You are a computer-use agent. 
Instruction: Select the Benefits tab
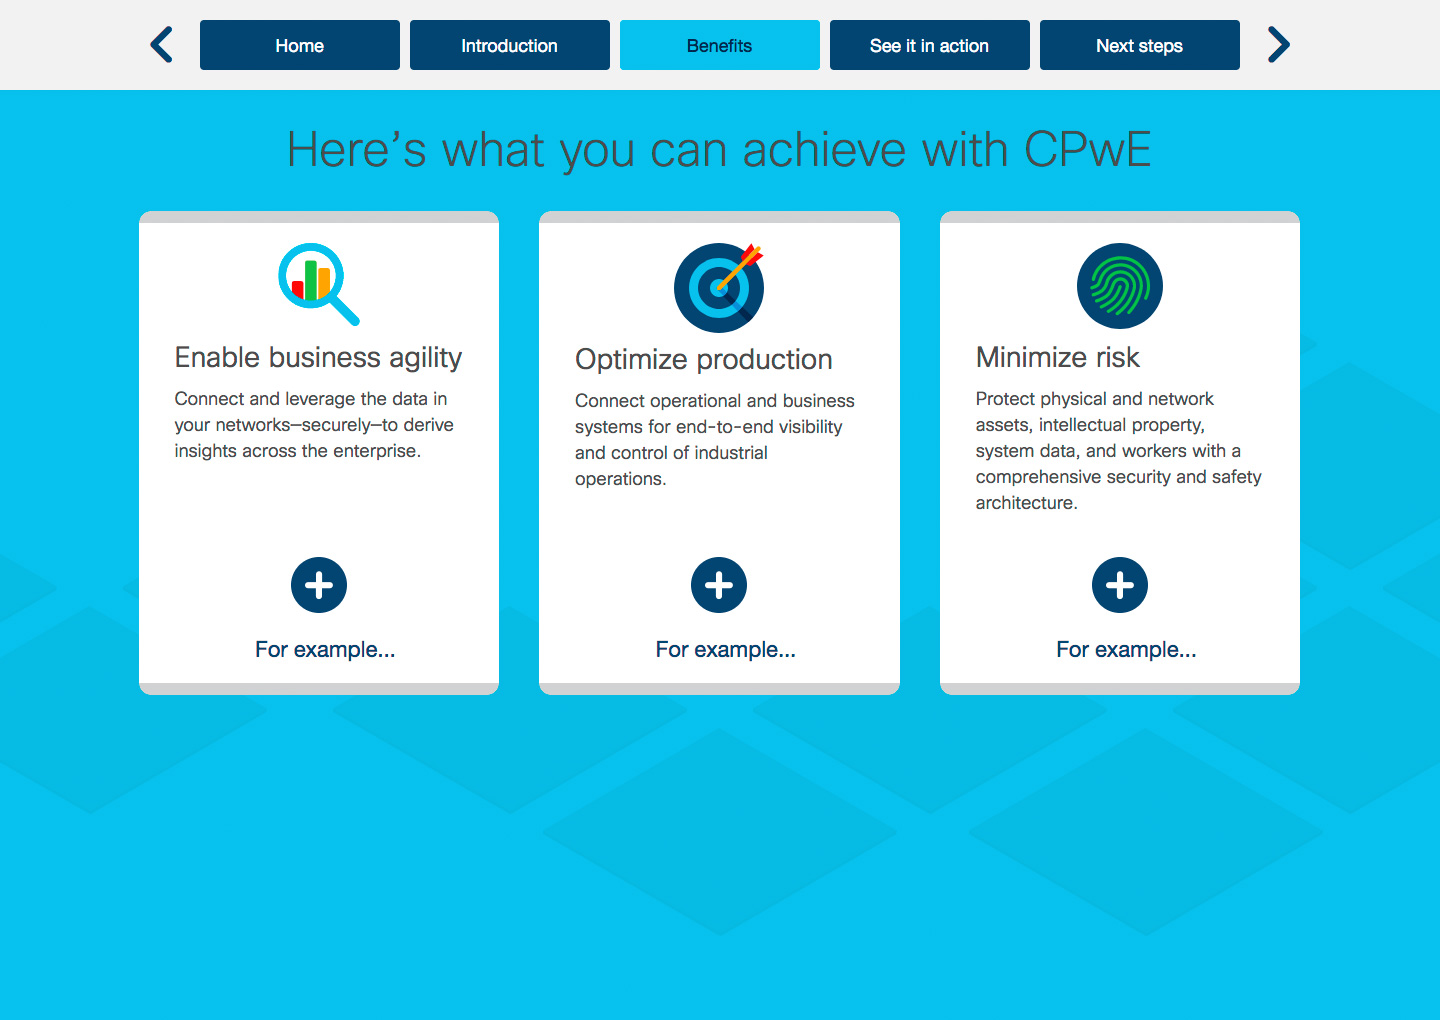720,45
